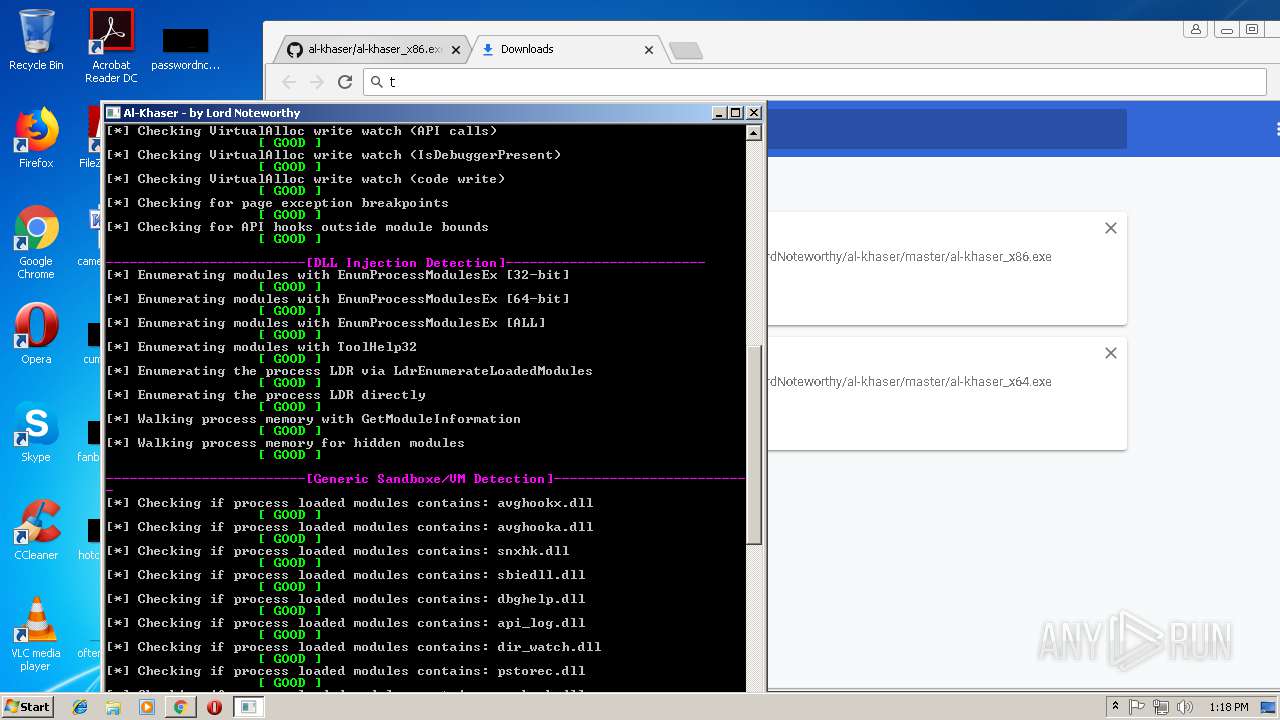1280x720 pixels.
Task: Open Windows Media Player taskbar icon
Action: click(147, 707)
